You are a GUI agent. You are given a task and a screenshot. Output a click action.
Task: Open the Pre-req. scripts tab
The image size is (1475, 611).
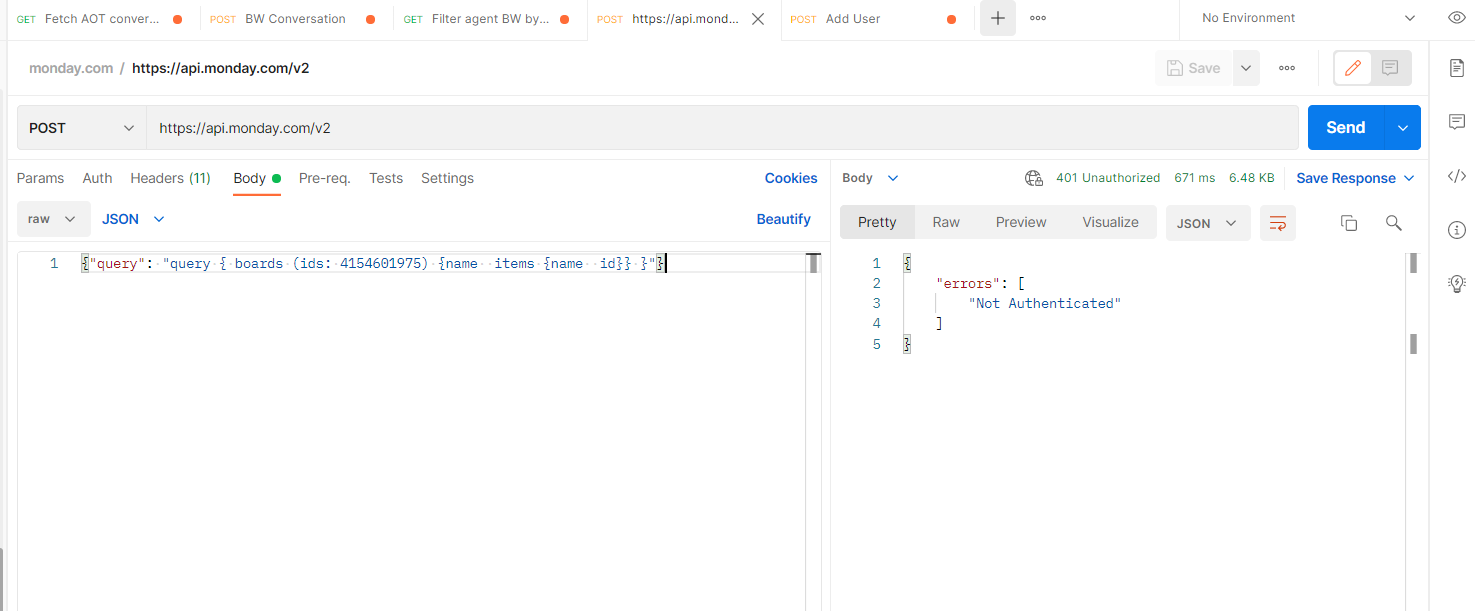[324, 178]
